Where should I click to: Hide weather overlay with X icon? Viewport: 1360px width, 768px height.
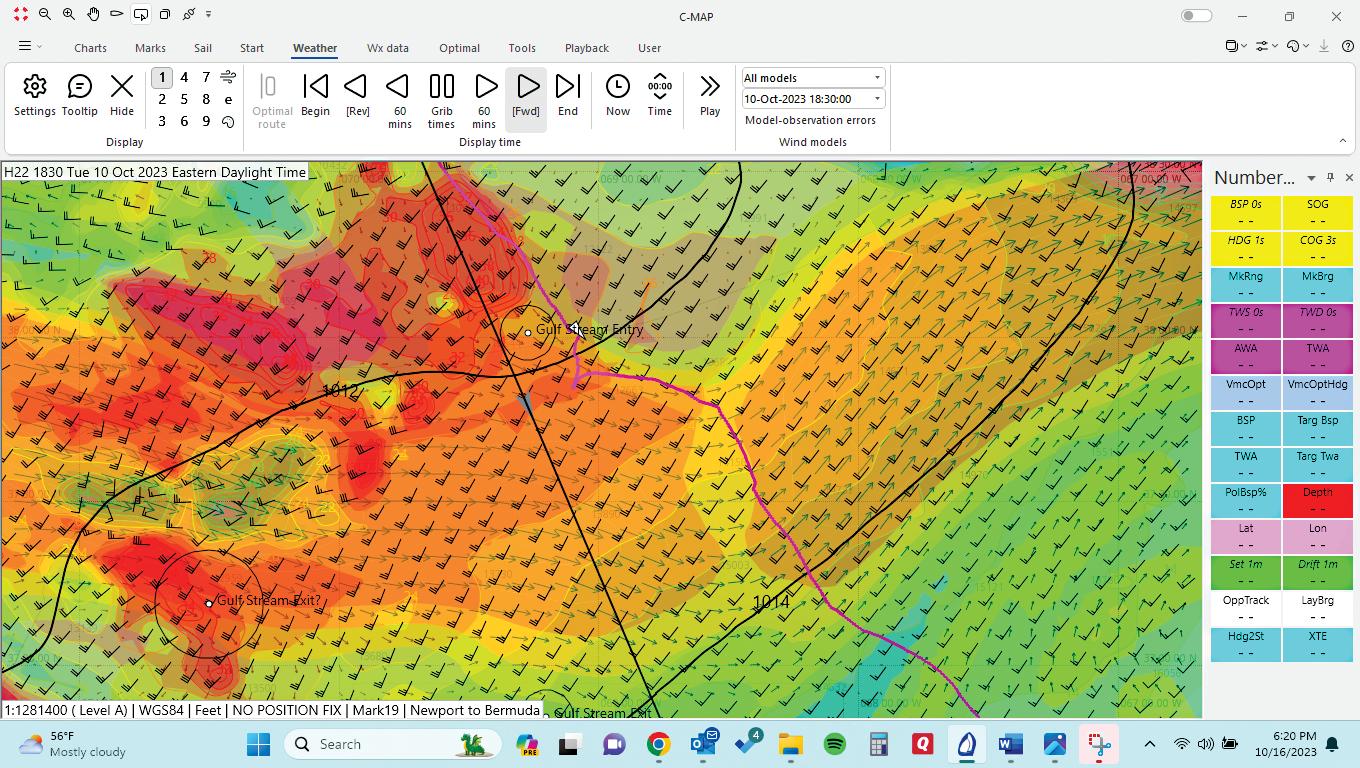point(122,95)
